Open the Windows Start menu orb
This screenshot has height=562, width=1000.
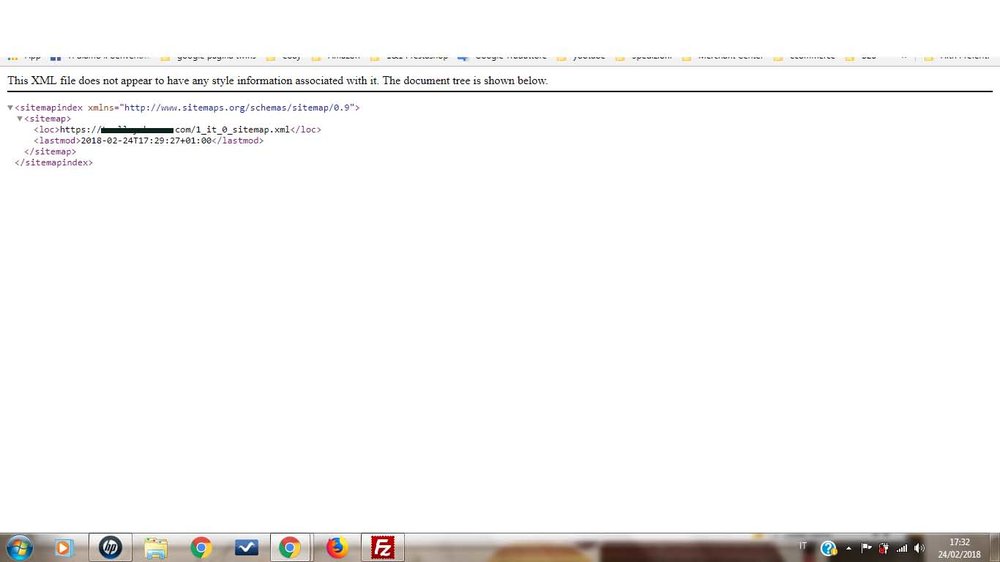(20, 548)
